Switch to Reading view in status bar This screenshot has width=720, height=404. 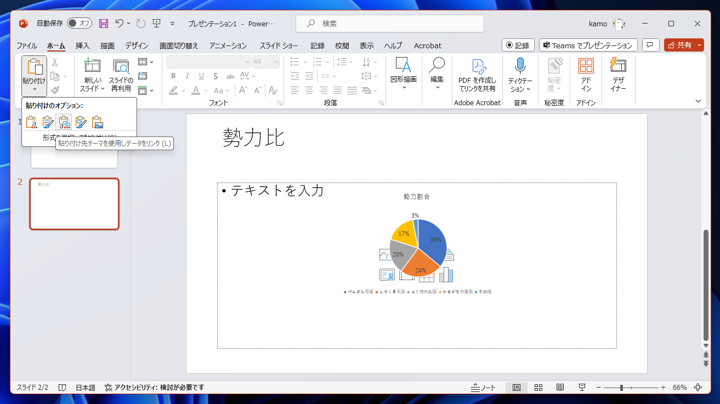(560, 387)
